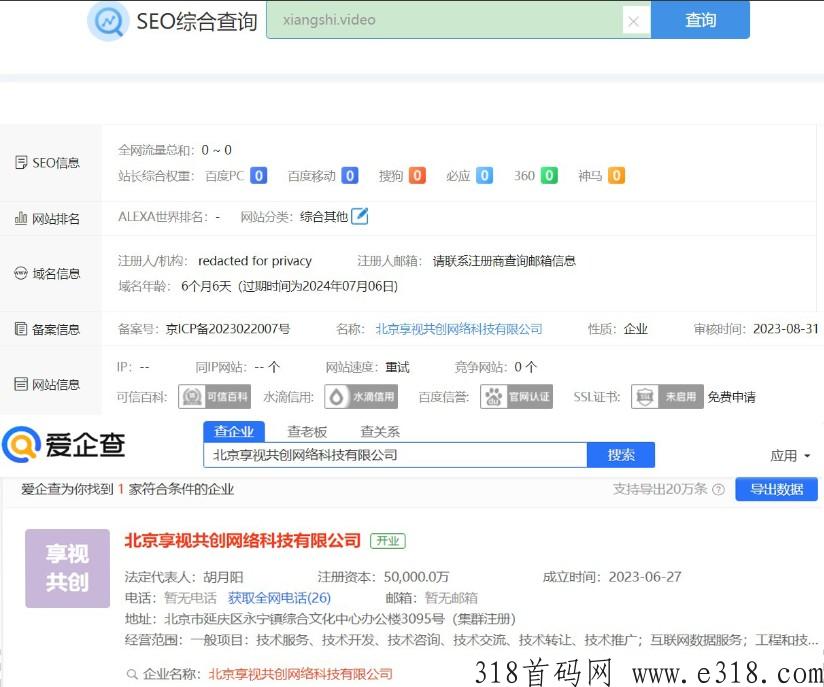Click the 网站排名 bar chart icon
824x687 pixels.
tap(20, 218)
